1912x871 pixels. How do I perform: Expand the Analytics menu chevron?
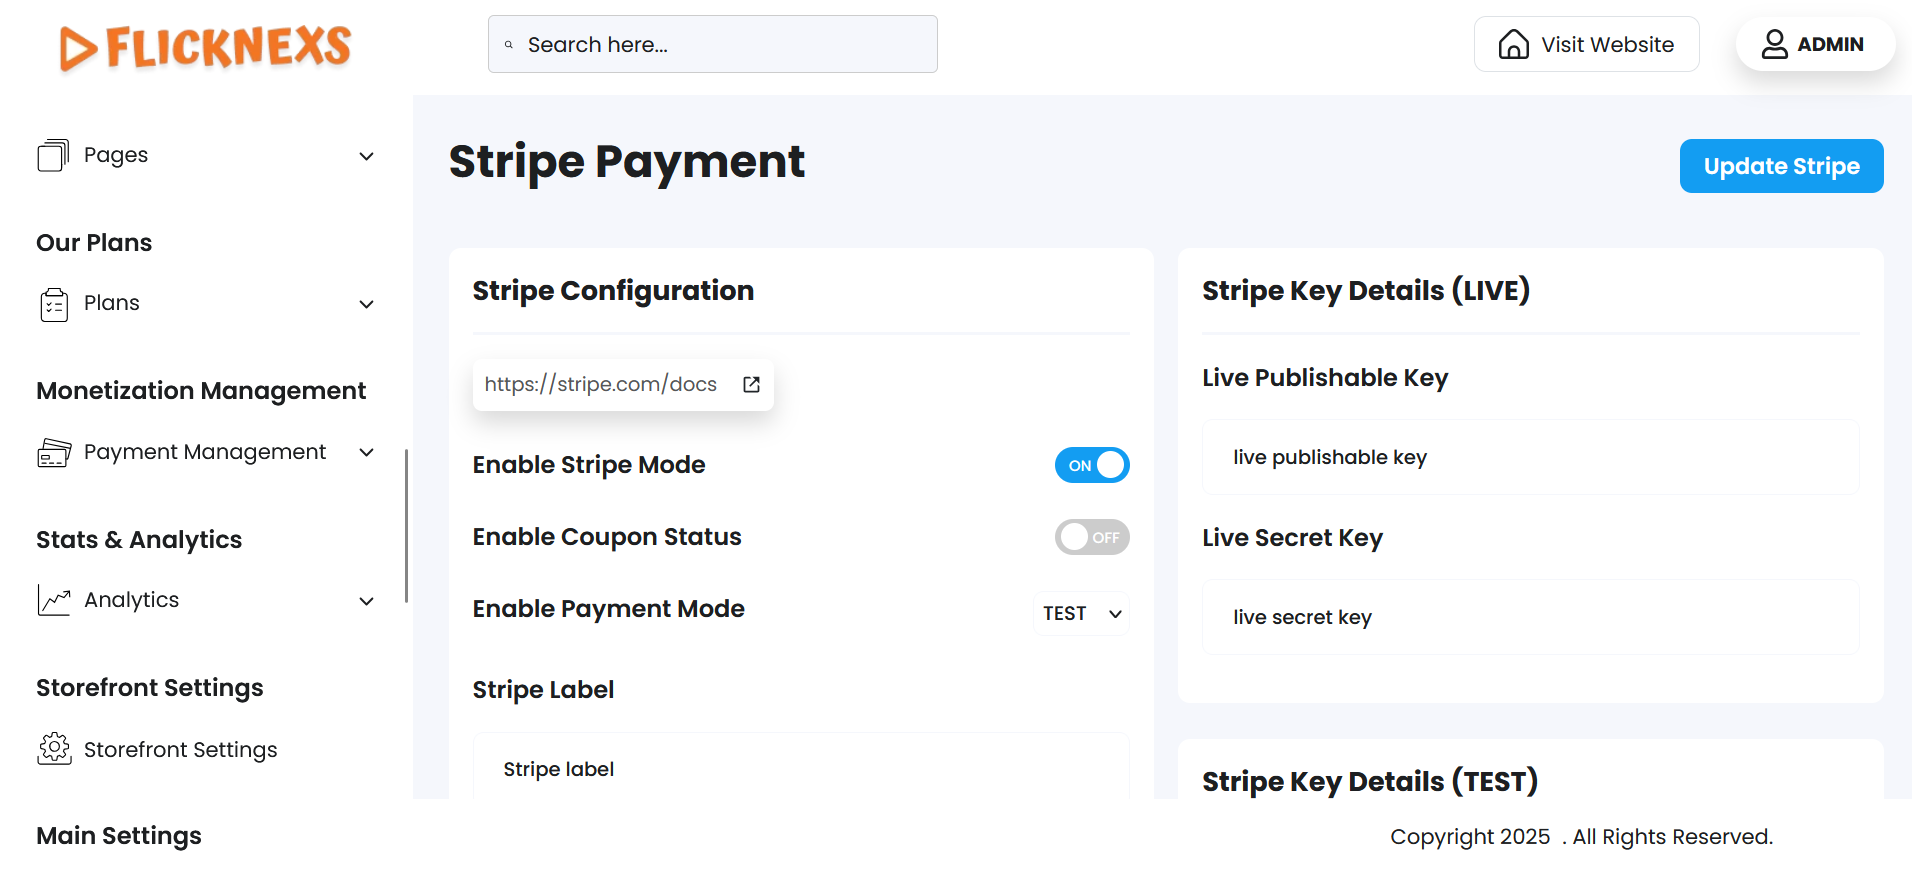(x=367, y=601)
